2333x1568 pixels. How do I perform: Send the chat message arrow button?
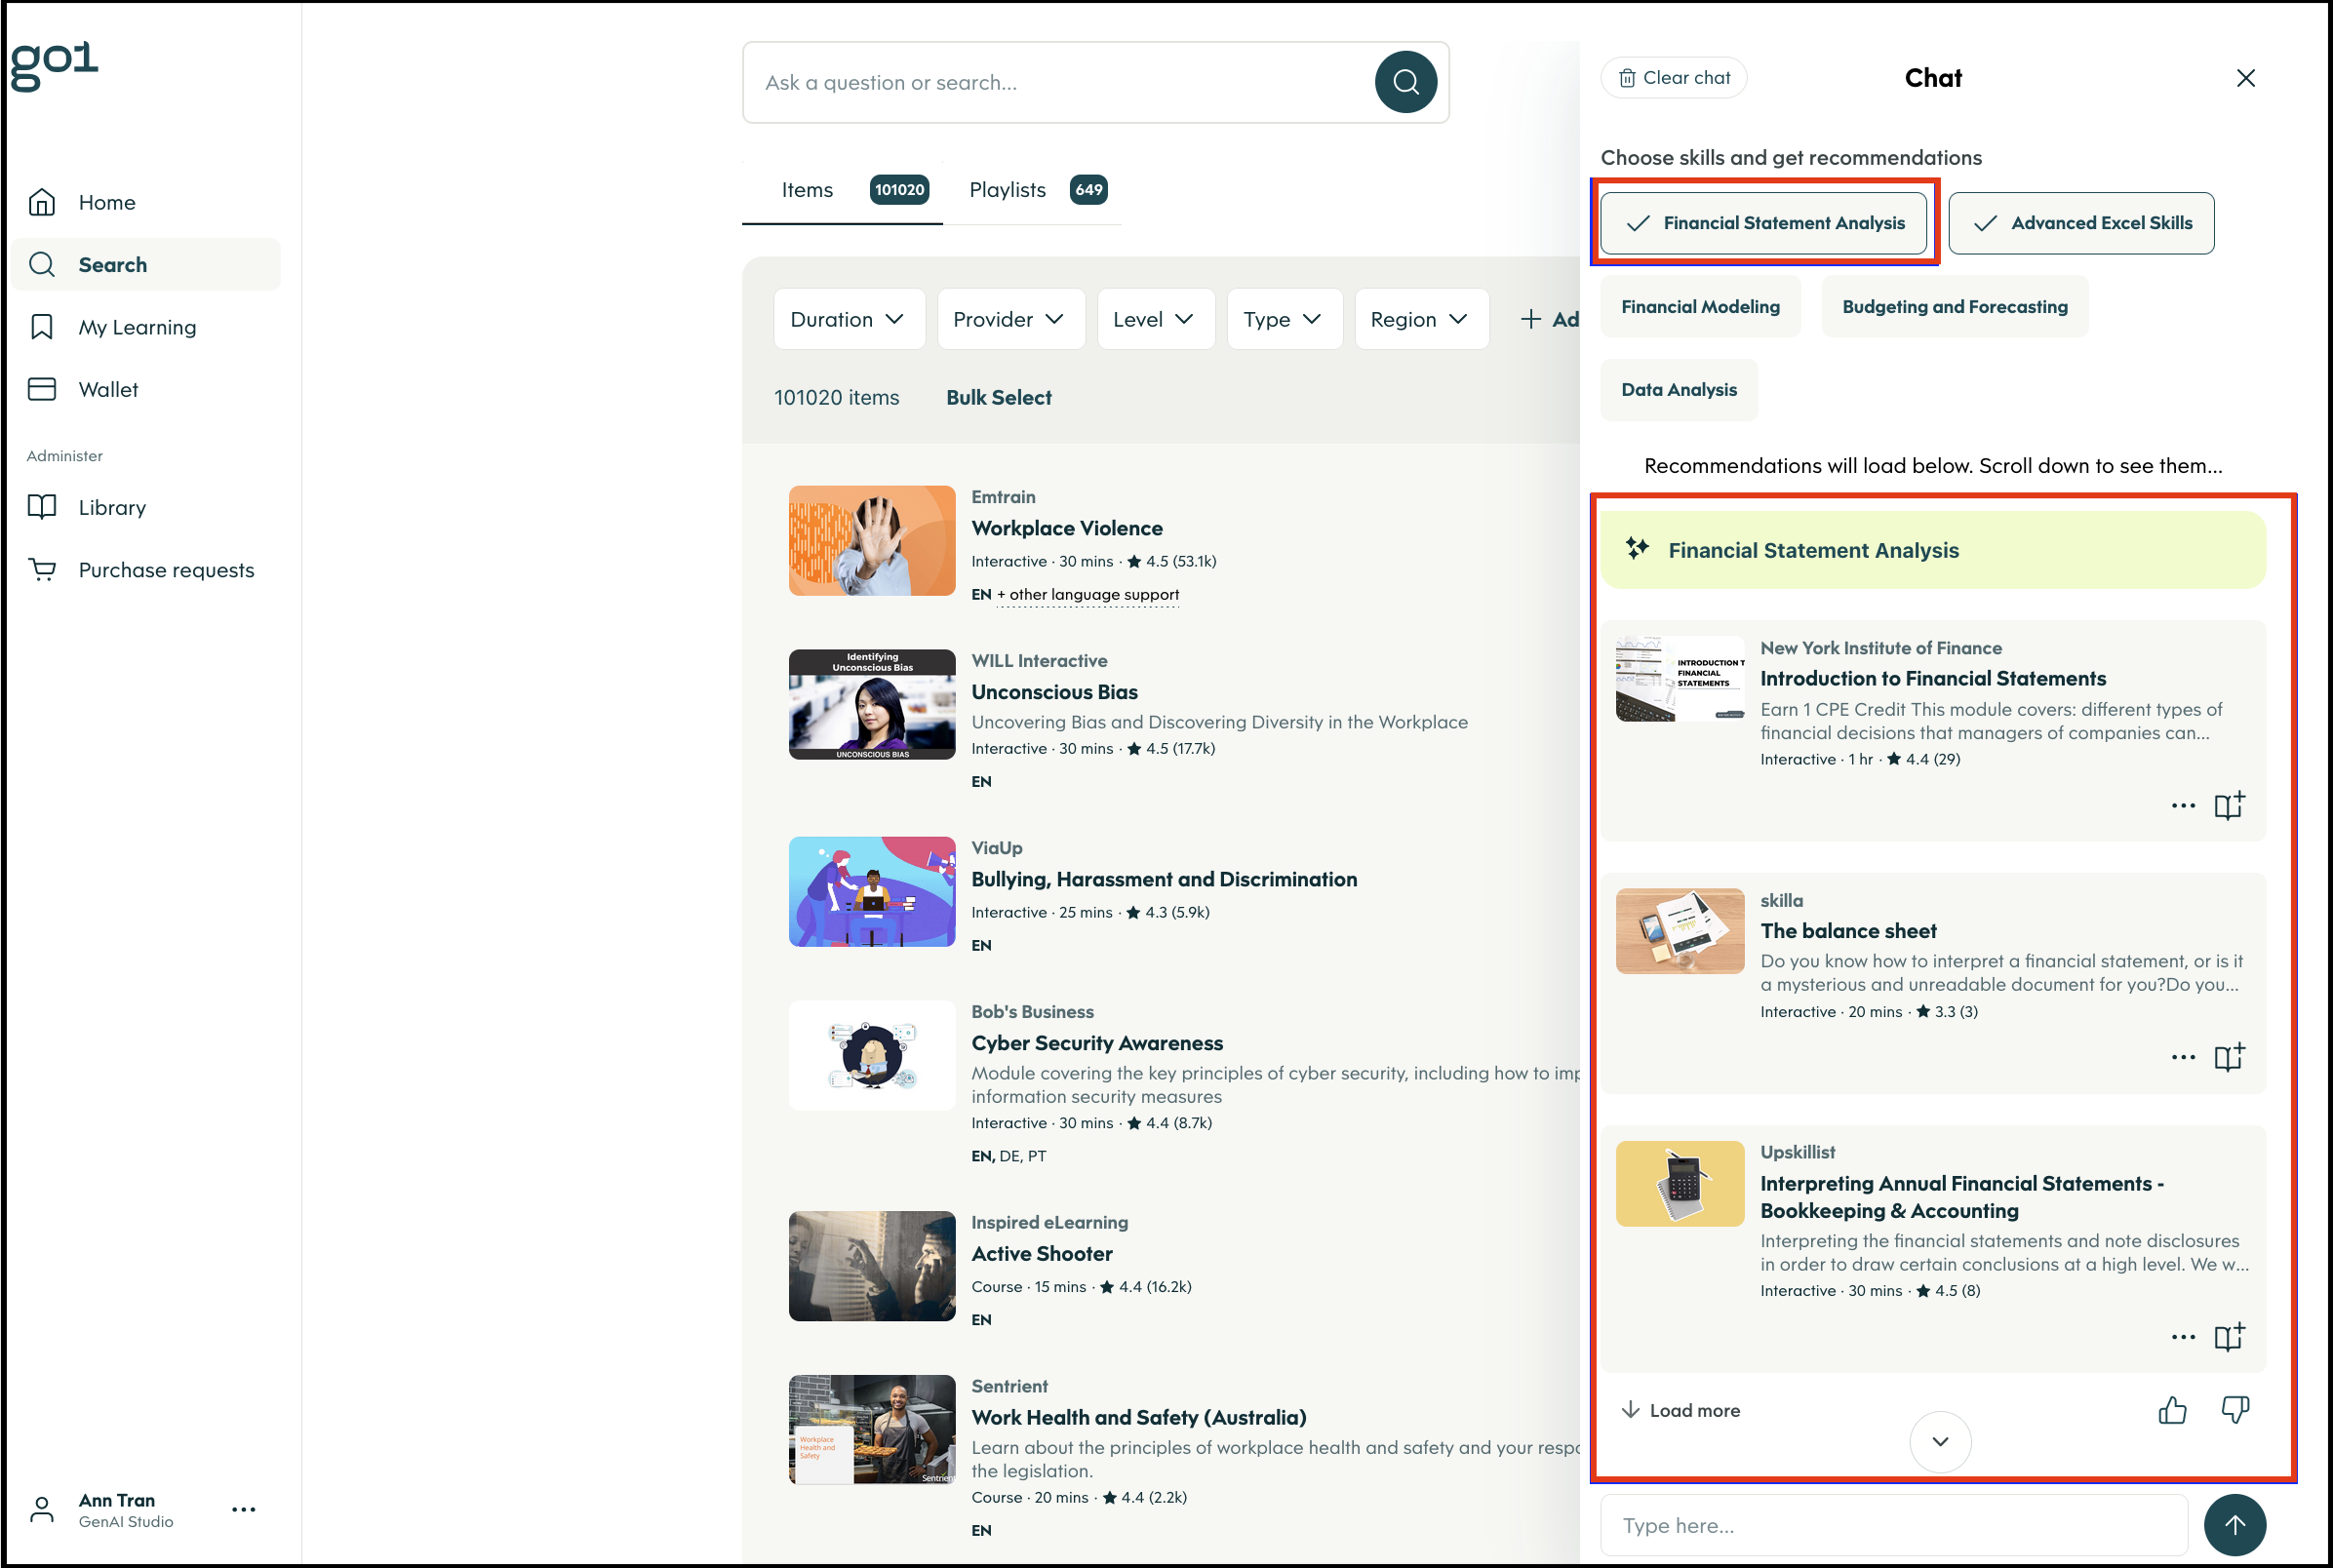pos(2234,1525)
